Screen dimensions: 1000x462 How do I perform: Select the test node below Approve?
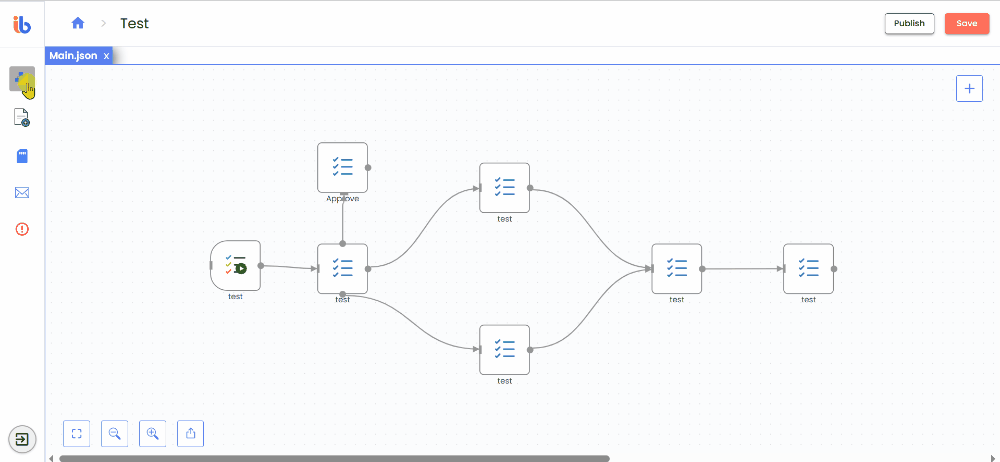pyautogui.click(x=342, y=269)
